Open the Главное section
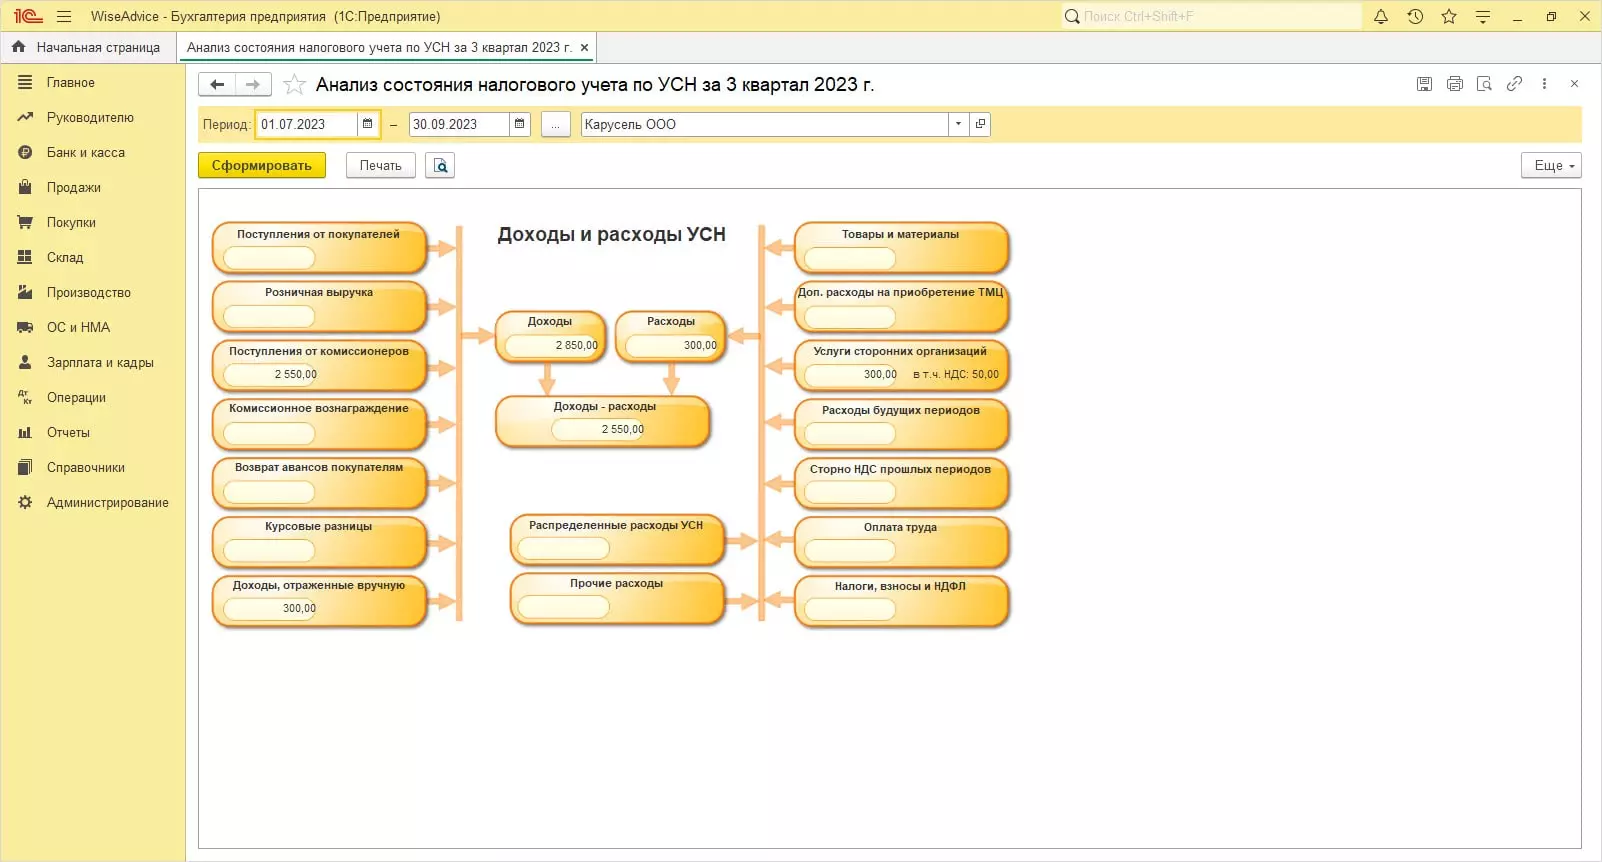The image size is (1602, 862). pyautogui.click(x=71, y=83)
